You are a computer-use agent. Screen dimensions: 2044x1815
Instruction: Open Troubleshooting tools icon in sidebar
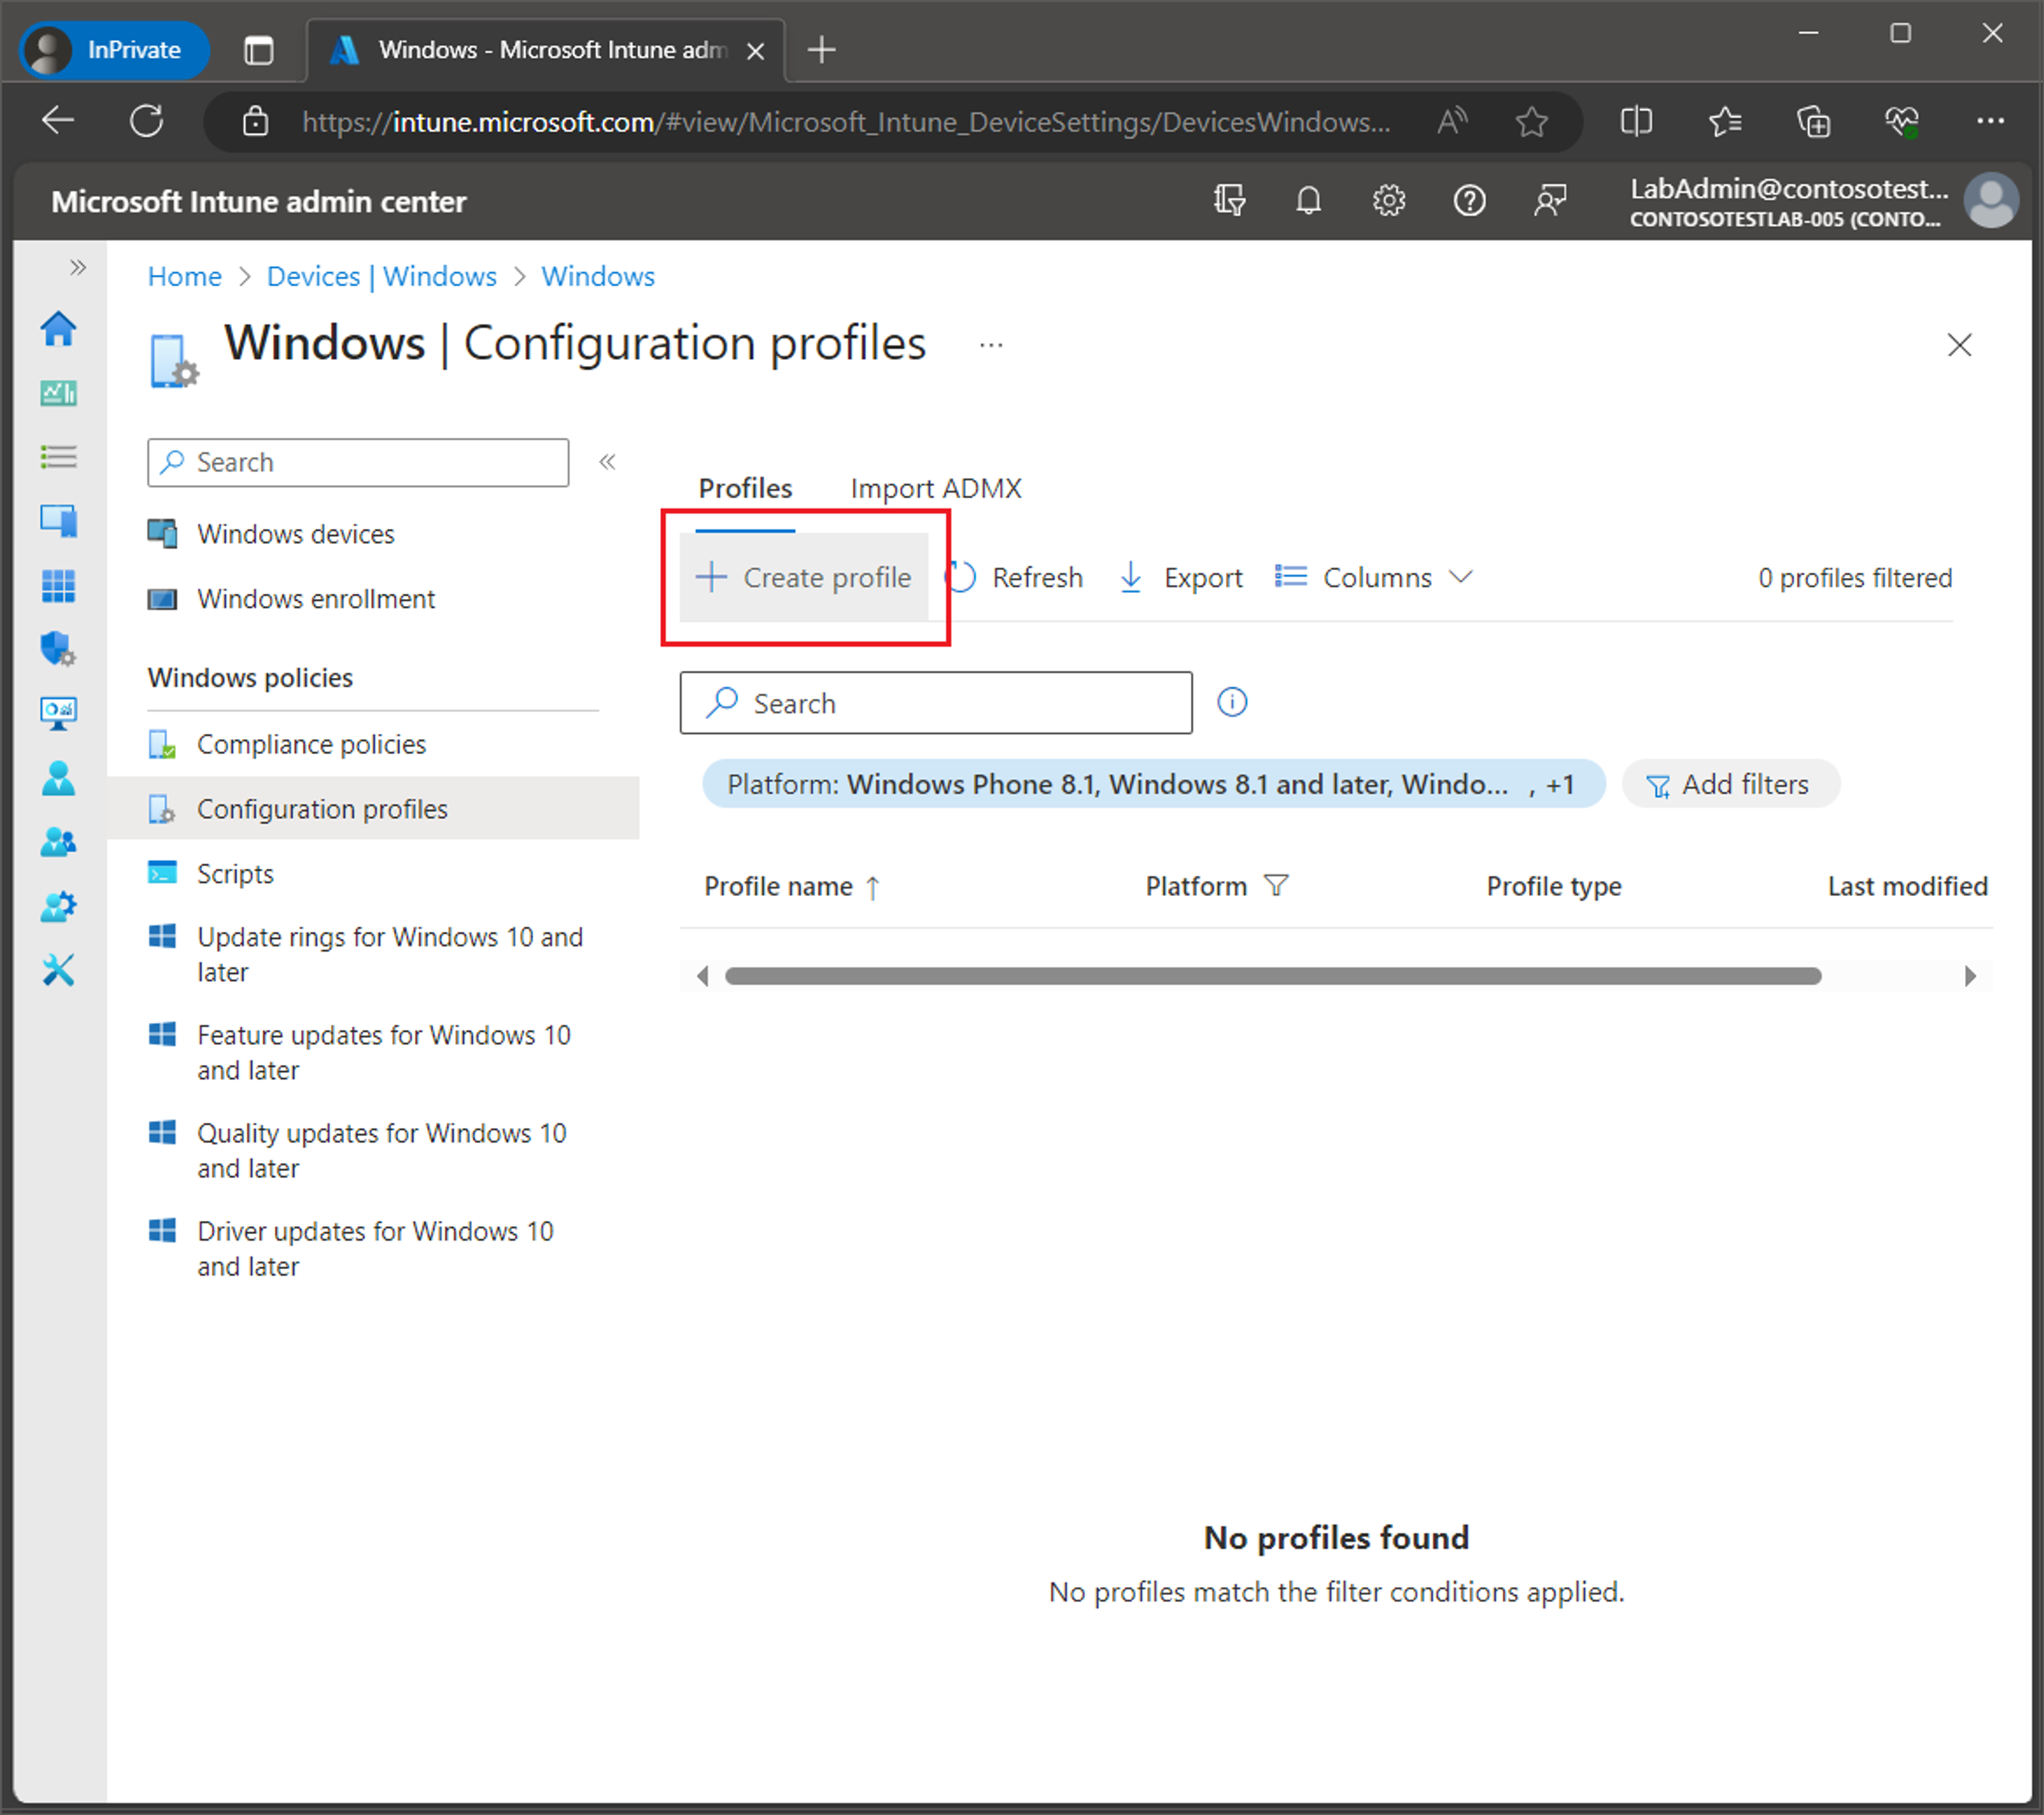tap(58, 970)
